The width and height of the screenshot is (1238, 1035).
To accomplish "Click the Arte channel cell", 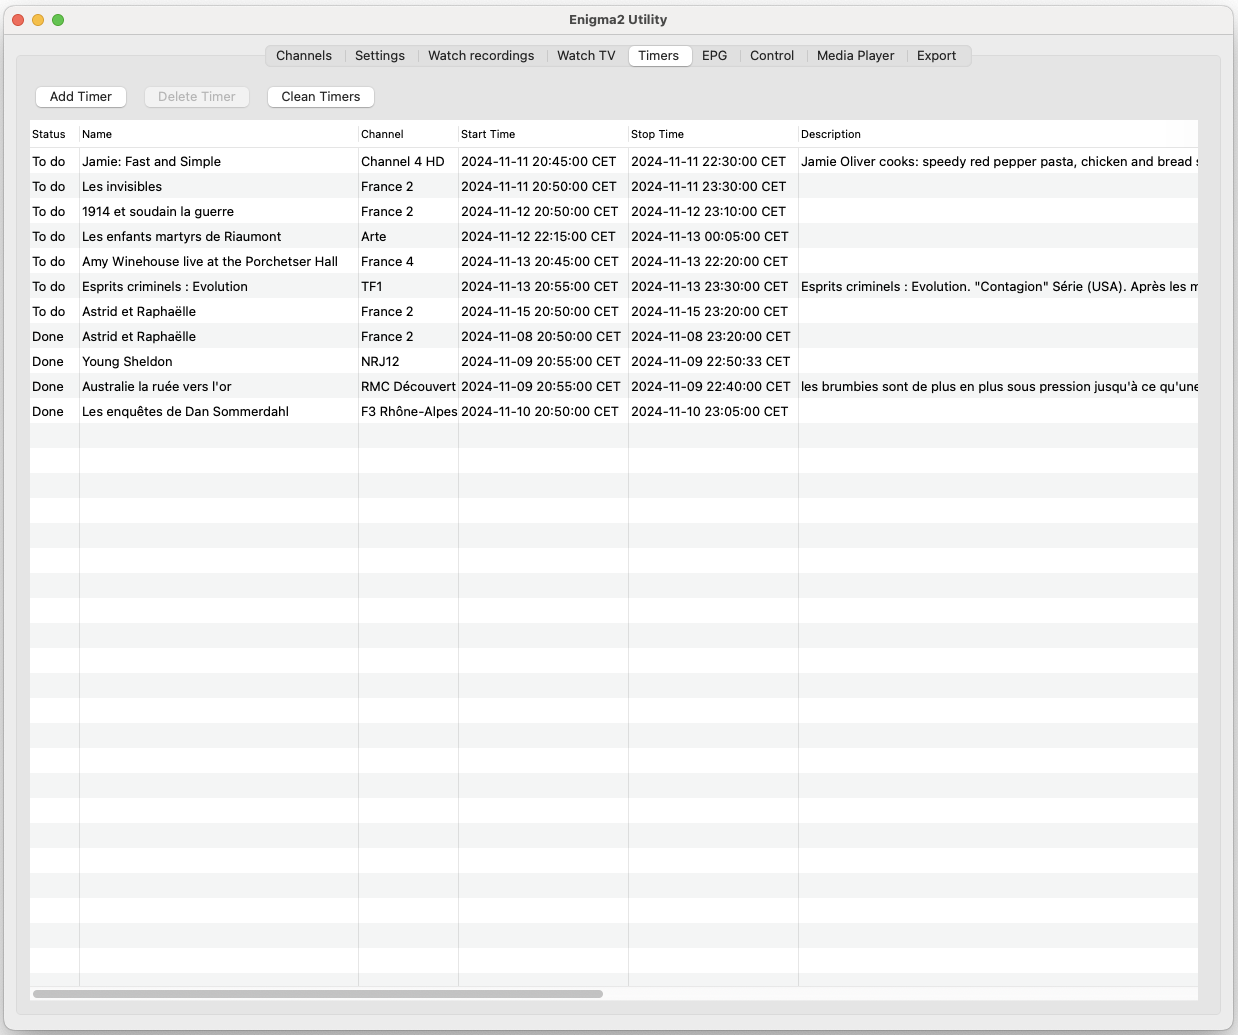I will 408,236.
